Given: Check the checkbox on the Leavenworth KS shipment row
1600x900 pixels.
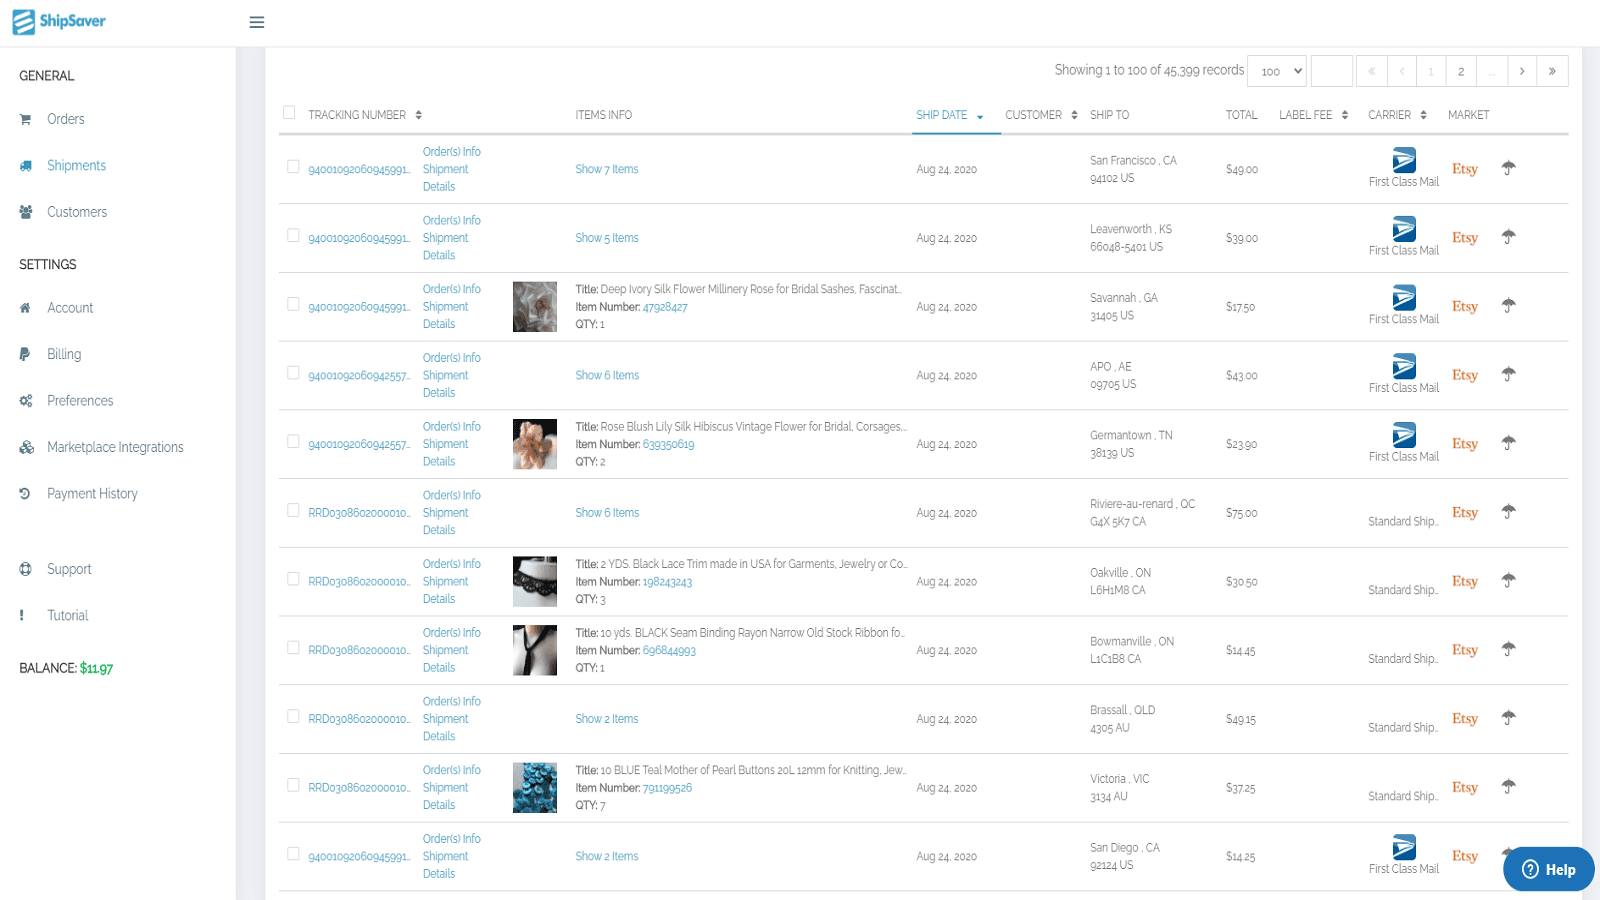Looking at the screenshot, I should click(293, 234).
